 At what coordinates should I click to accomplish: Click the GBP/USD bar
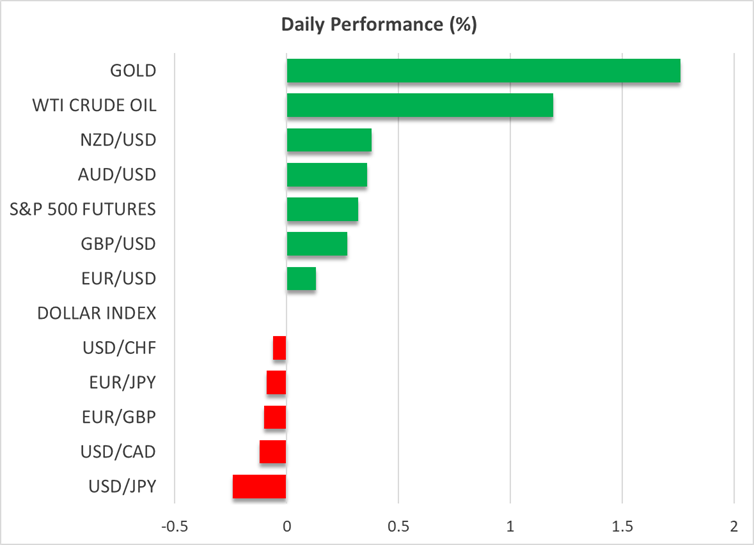click(316, 244)
